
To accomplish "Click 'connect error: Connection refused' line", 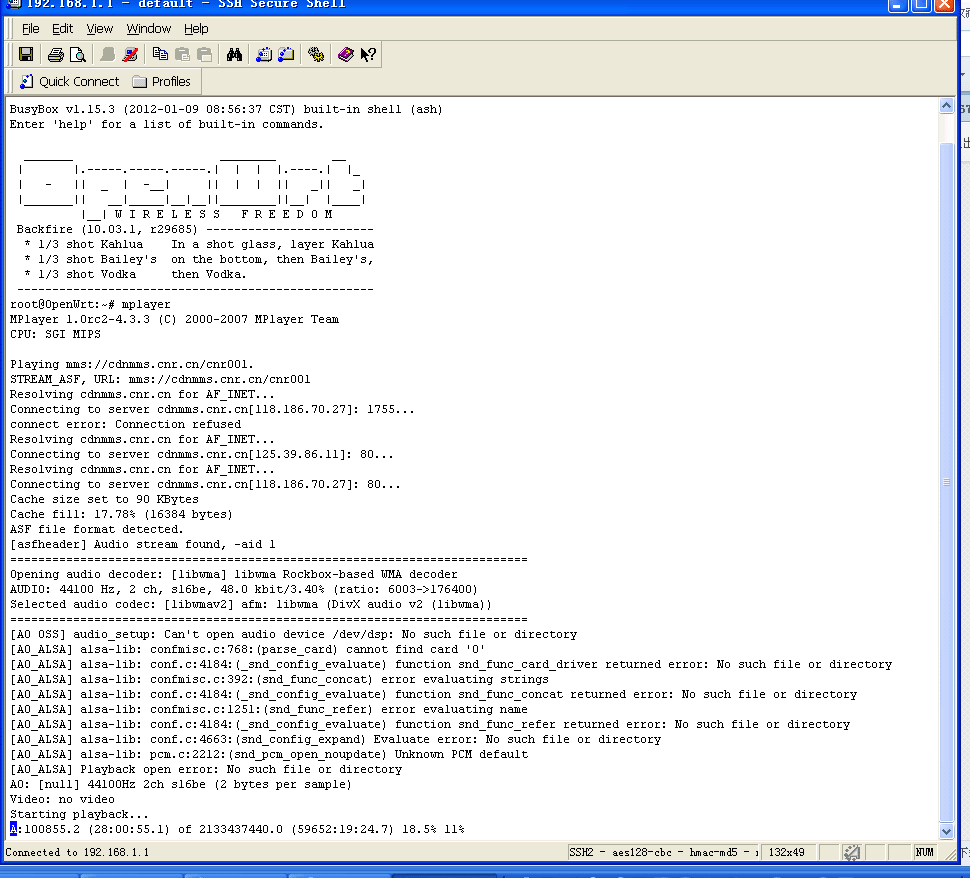I will pyautogui.click(x=126, y=424).
